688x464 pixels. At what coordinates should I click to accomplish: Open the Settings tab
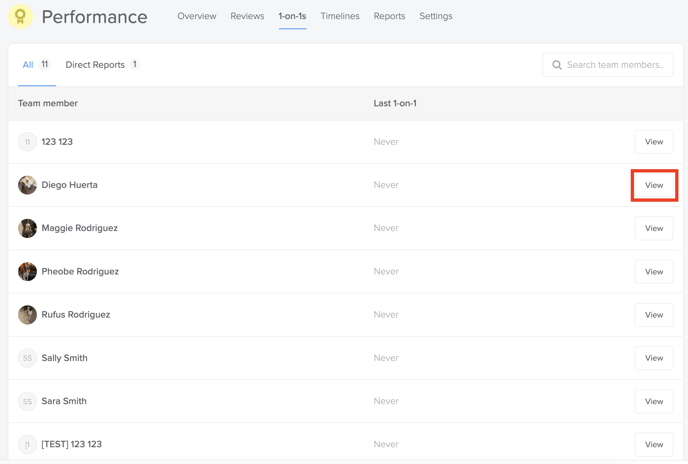(436, 16)
